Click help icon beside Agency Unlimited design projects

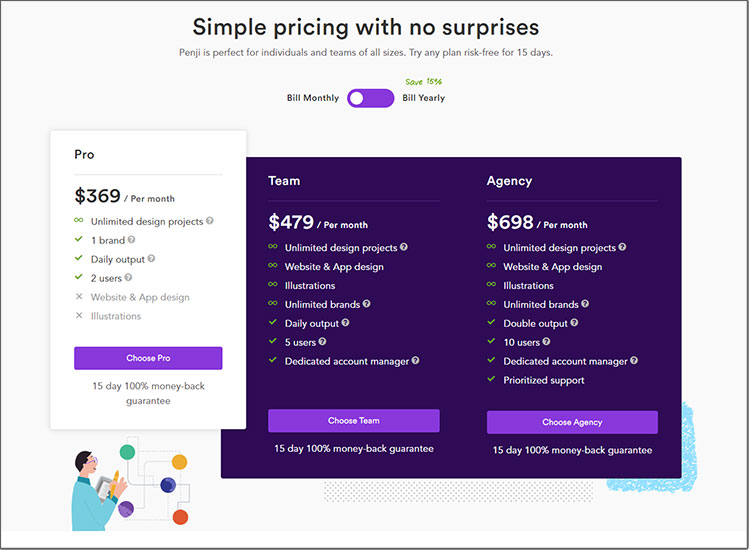[622, 247]
